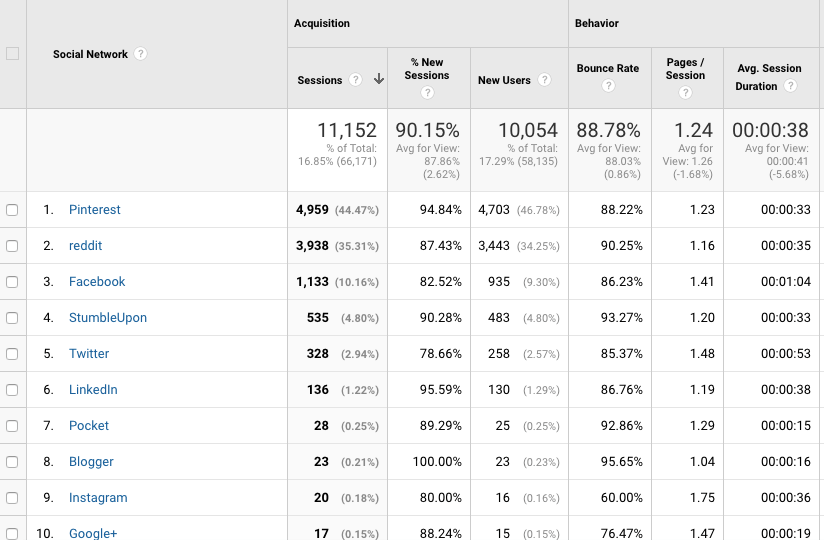Click Pinterest sessions value 4,959
Image resolution: width=824 pixels, height=540 pixels.
(312, 210)
